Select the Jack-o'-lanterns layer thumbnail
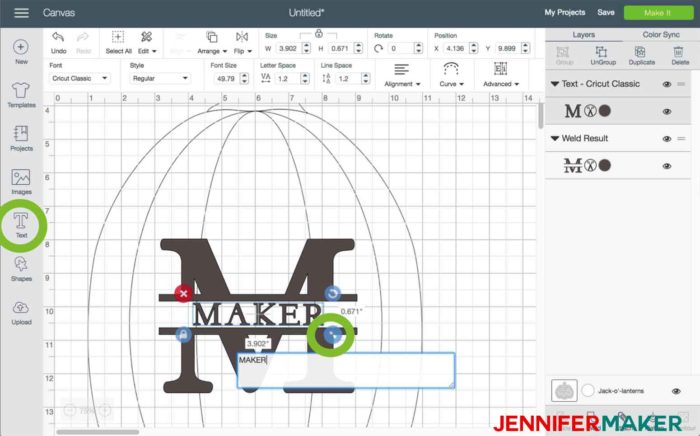 pos(564,390)
